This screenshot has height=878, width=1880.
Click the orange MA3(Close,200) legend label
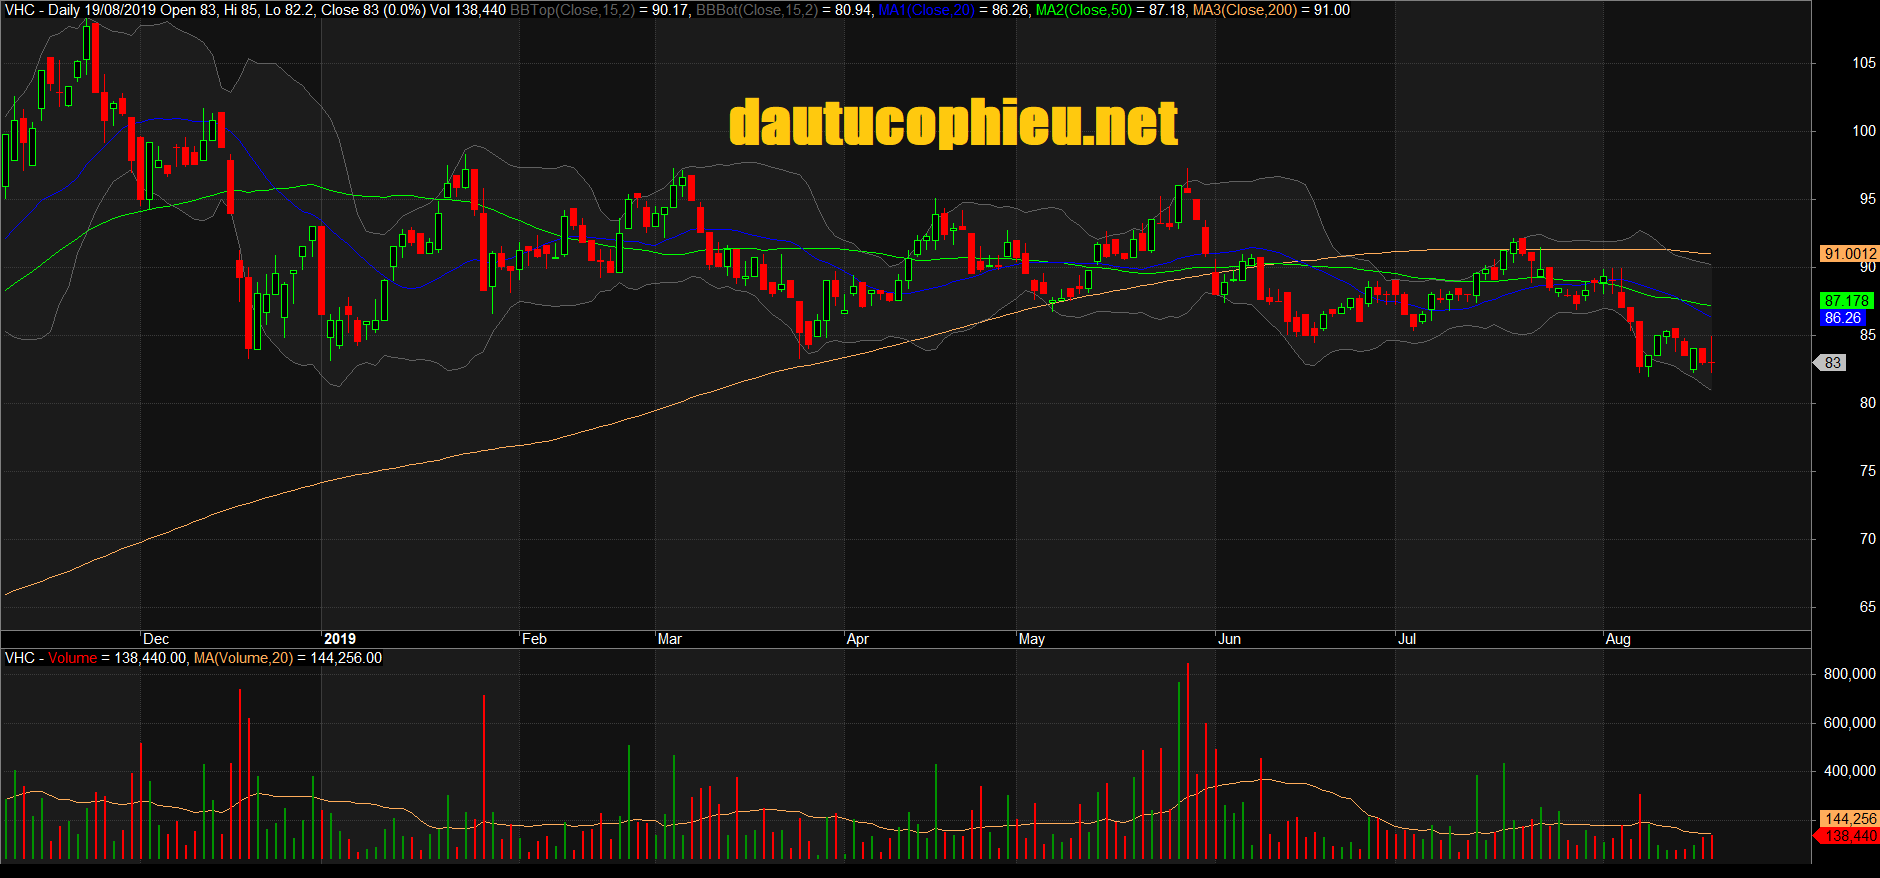[1244, 10]
